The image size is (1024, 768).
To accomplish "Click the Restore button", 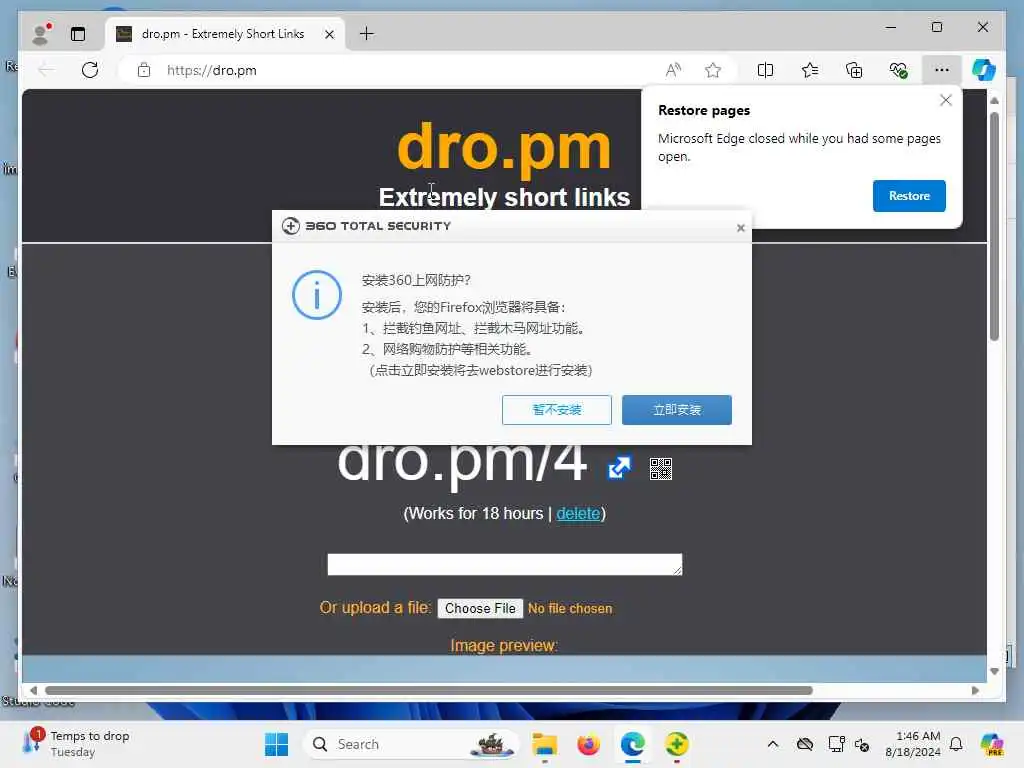I will point(909,196).
